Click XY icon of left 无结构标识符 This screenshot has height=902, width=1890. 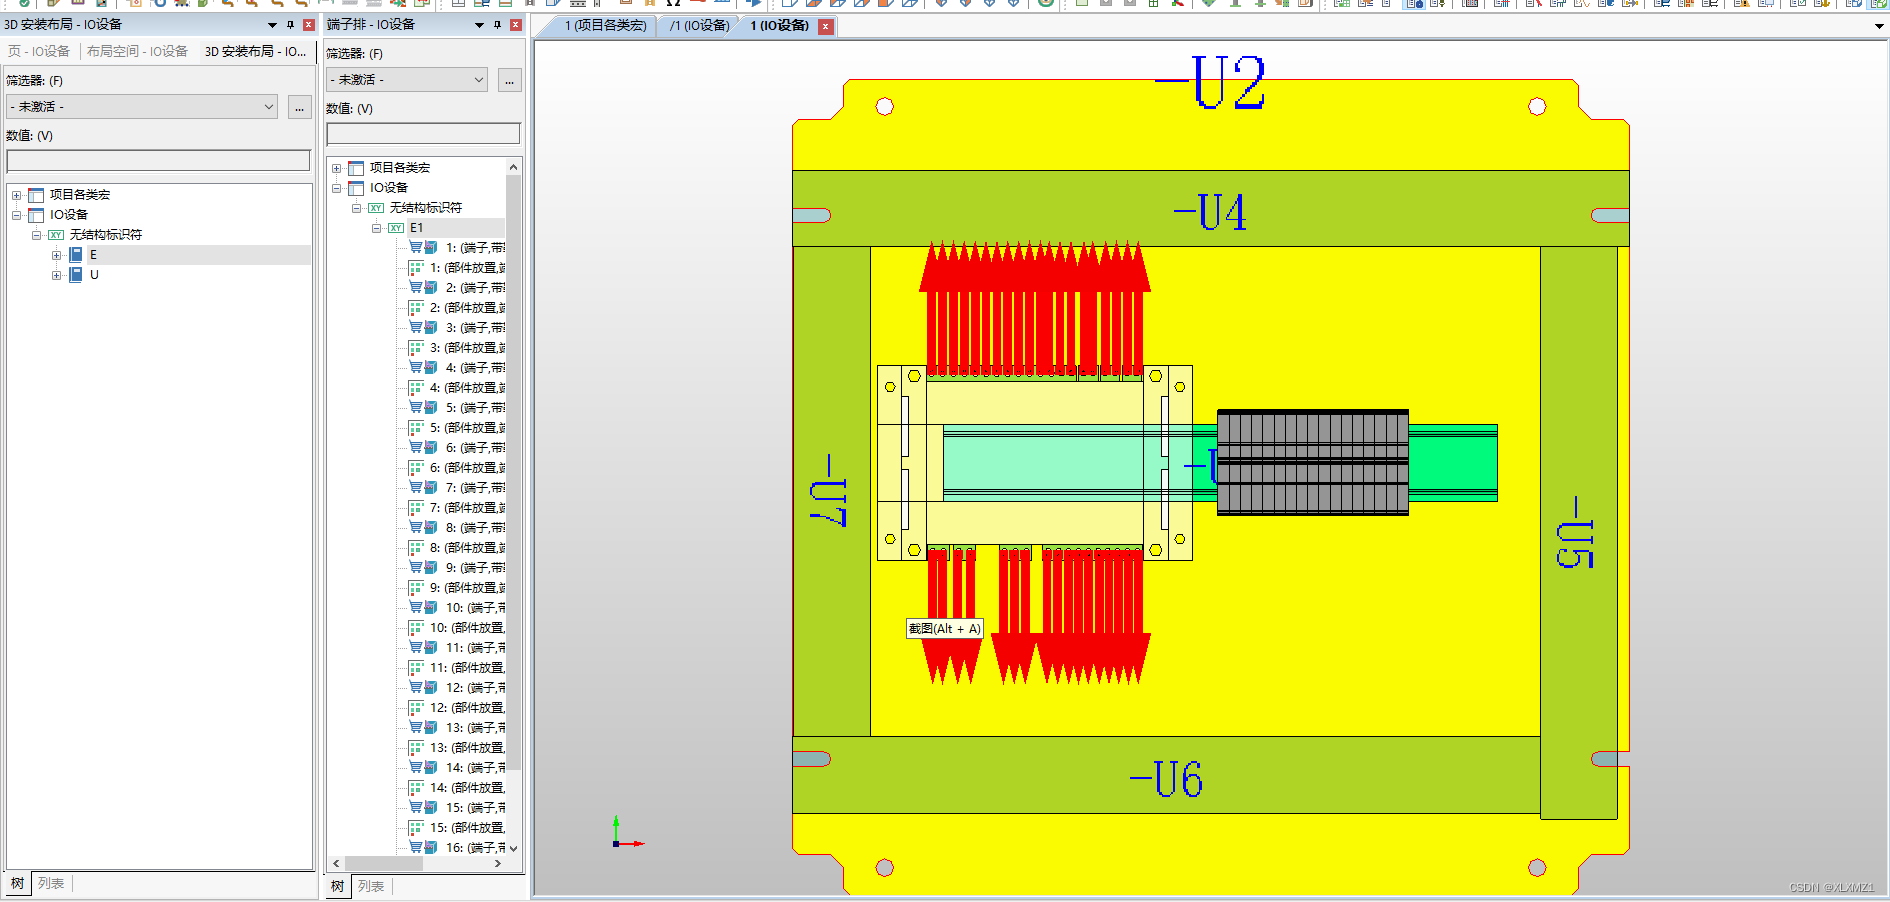[x=56, y=235]
